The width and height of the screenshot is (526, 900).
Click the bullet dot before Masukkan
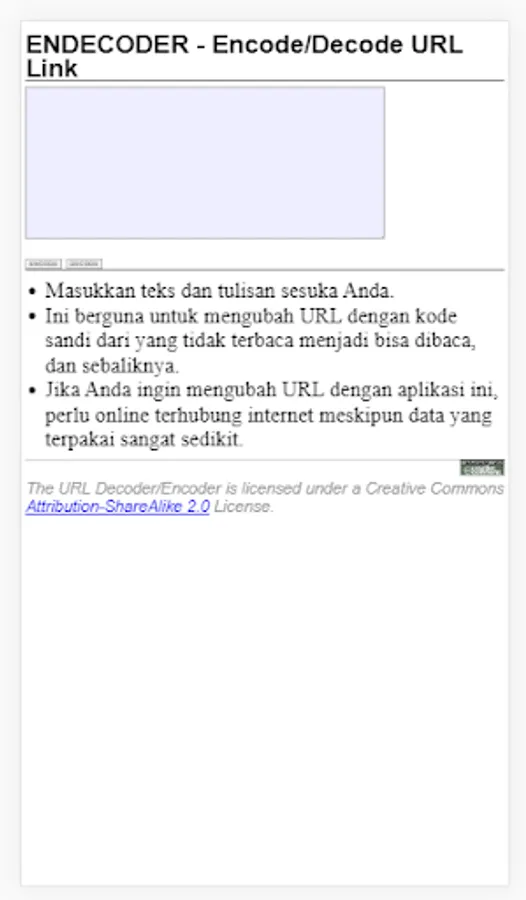(x=32, y=292)
